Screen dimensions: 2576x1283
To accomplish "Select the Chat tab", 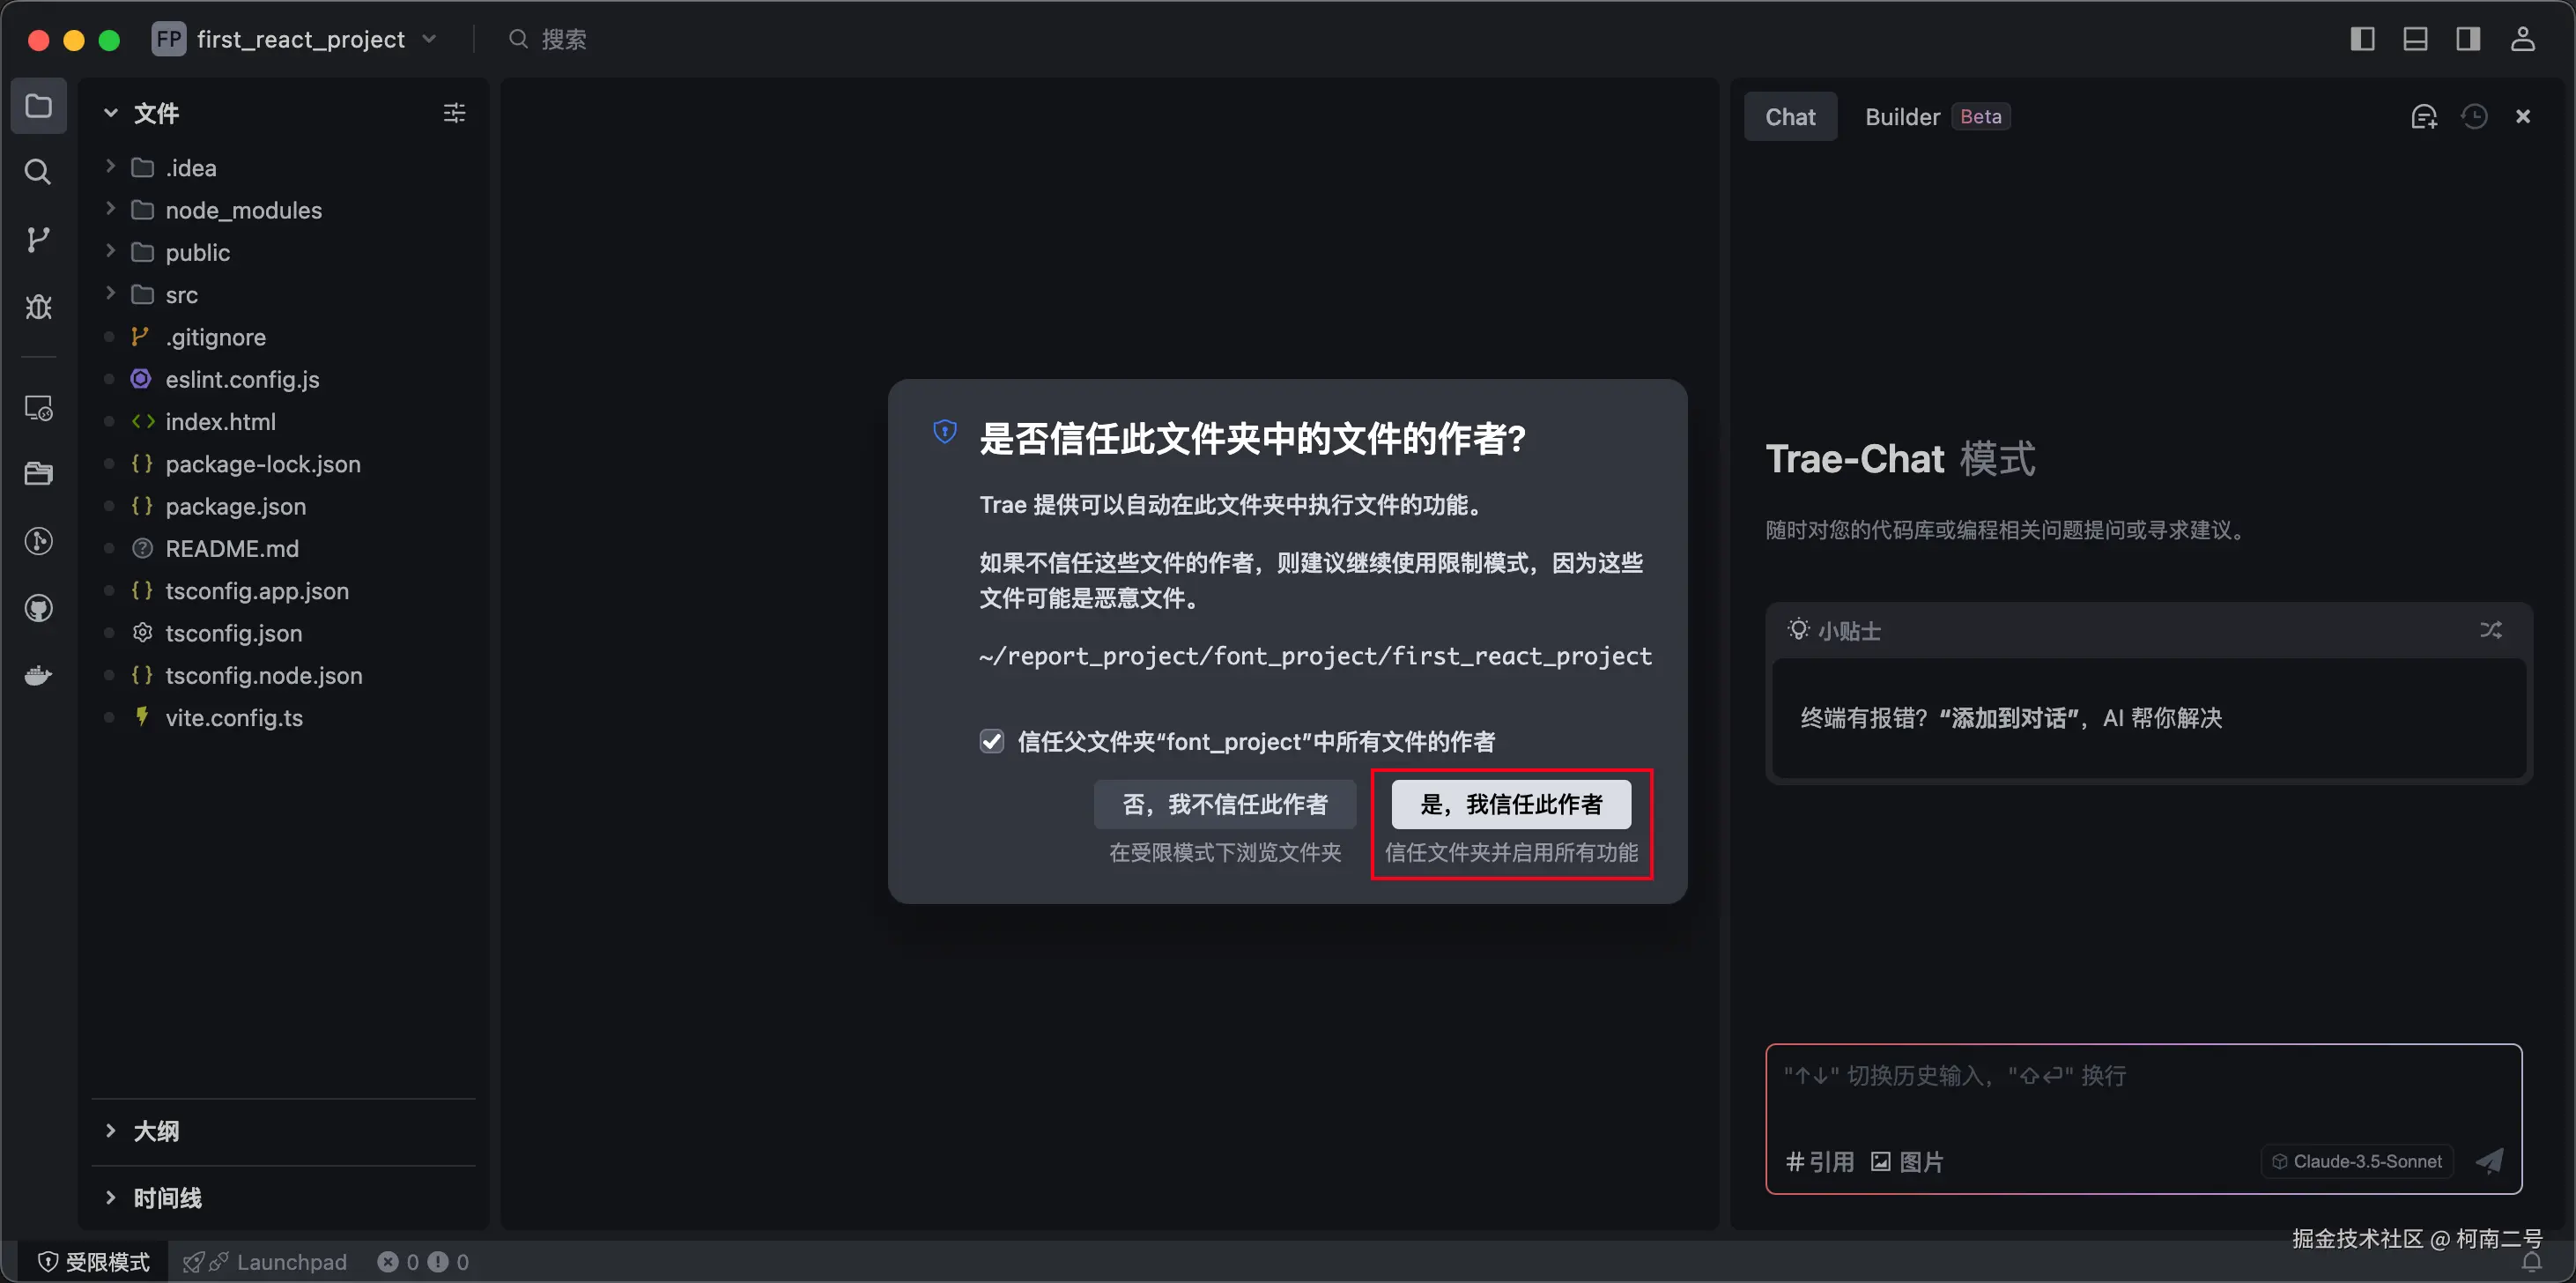I will 1789,117.
